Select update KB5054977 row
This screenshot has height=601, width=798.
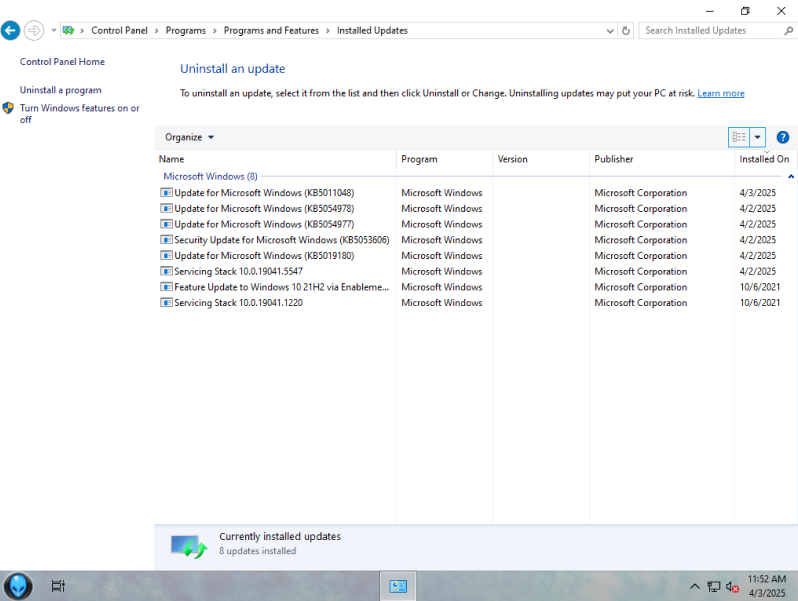(475, 224)
